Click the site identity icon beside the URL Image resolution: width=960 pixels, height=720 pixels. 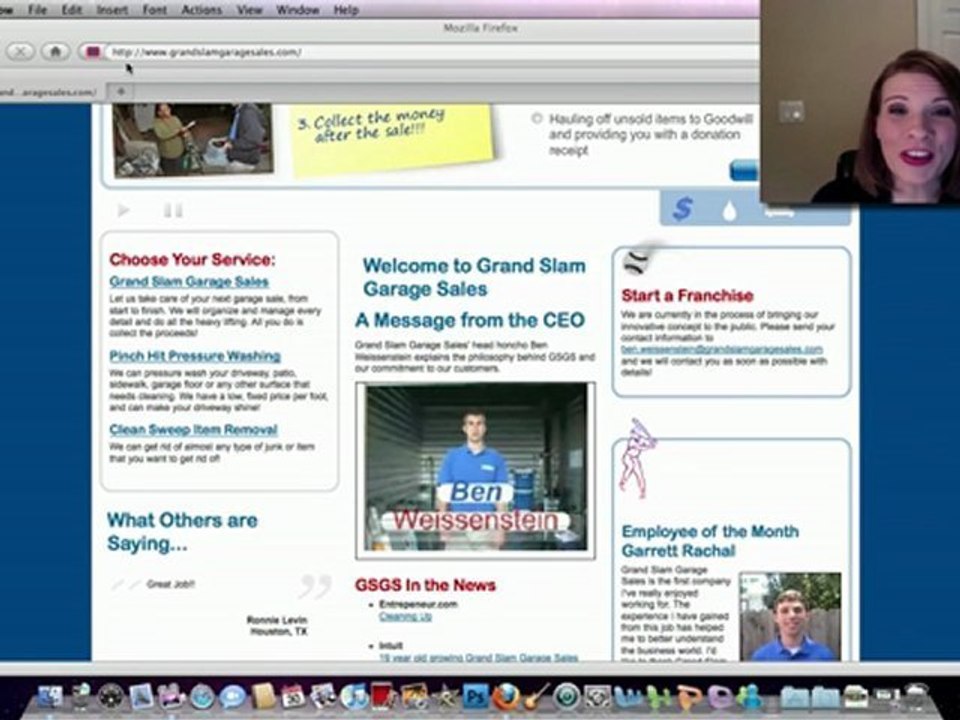(x=92, y=52)
